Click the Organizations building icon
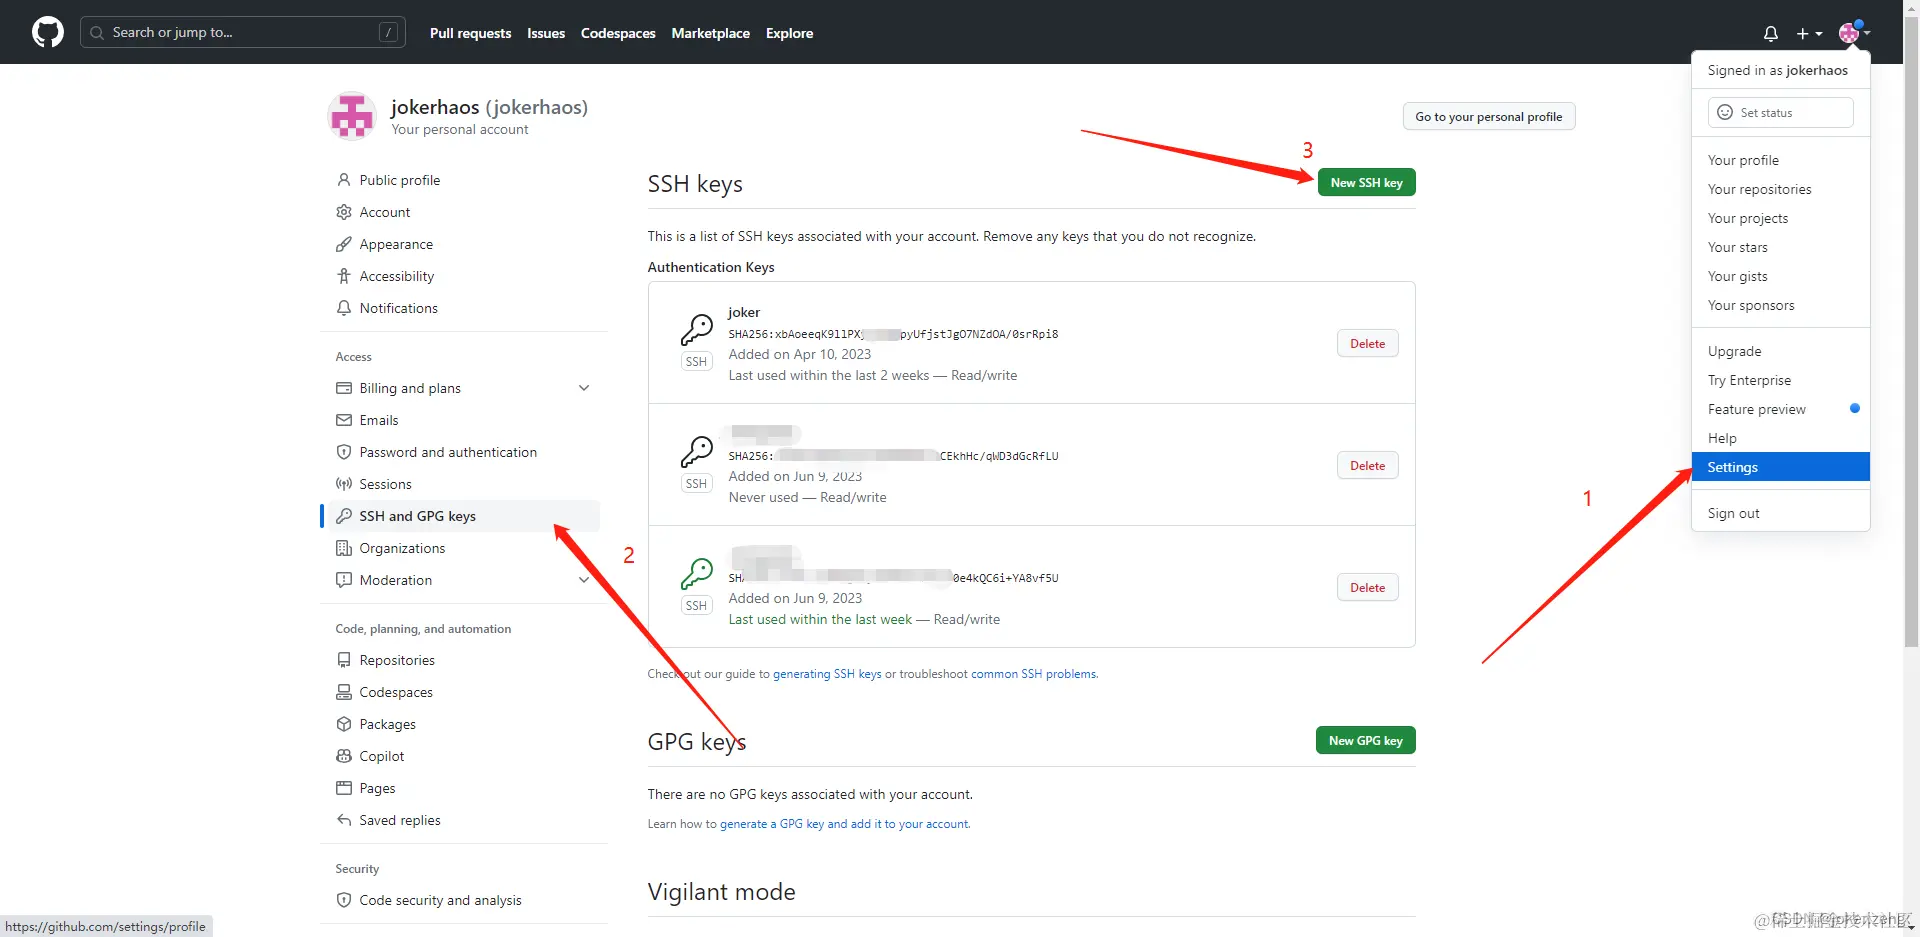Image resolution: width=1920 pixels, height=937 pixels. (x=344, y=548)
